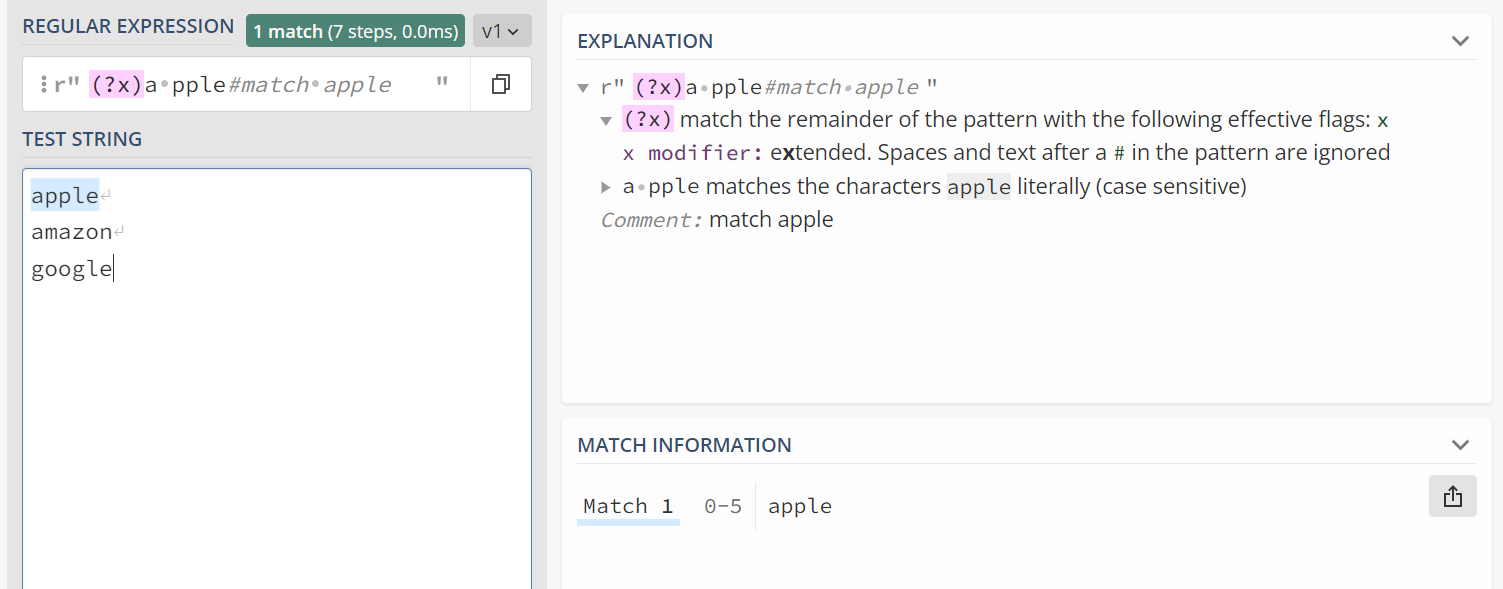Viewport: 1503px width, 589px height.
Task: Click the export match information icon
Action: coord(1453,496)
